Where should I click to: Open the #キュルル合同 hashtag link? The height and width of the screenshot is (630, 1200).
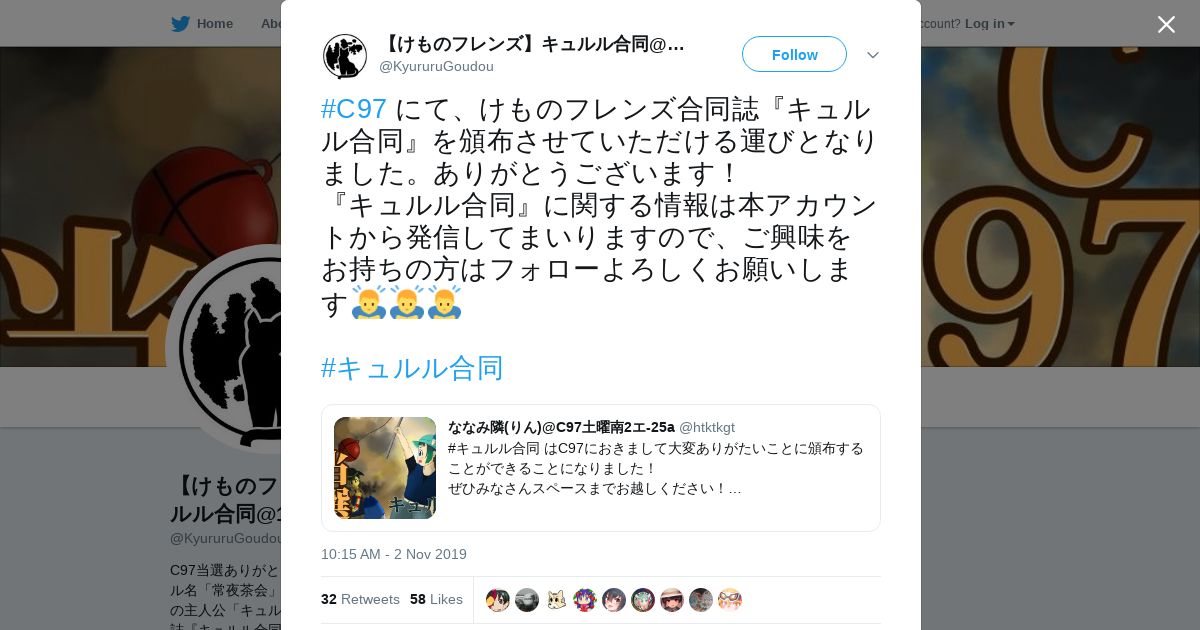tap(412, 368)
